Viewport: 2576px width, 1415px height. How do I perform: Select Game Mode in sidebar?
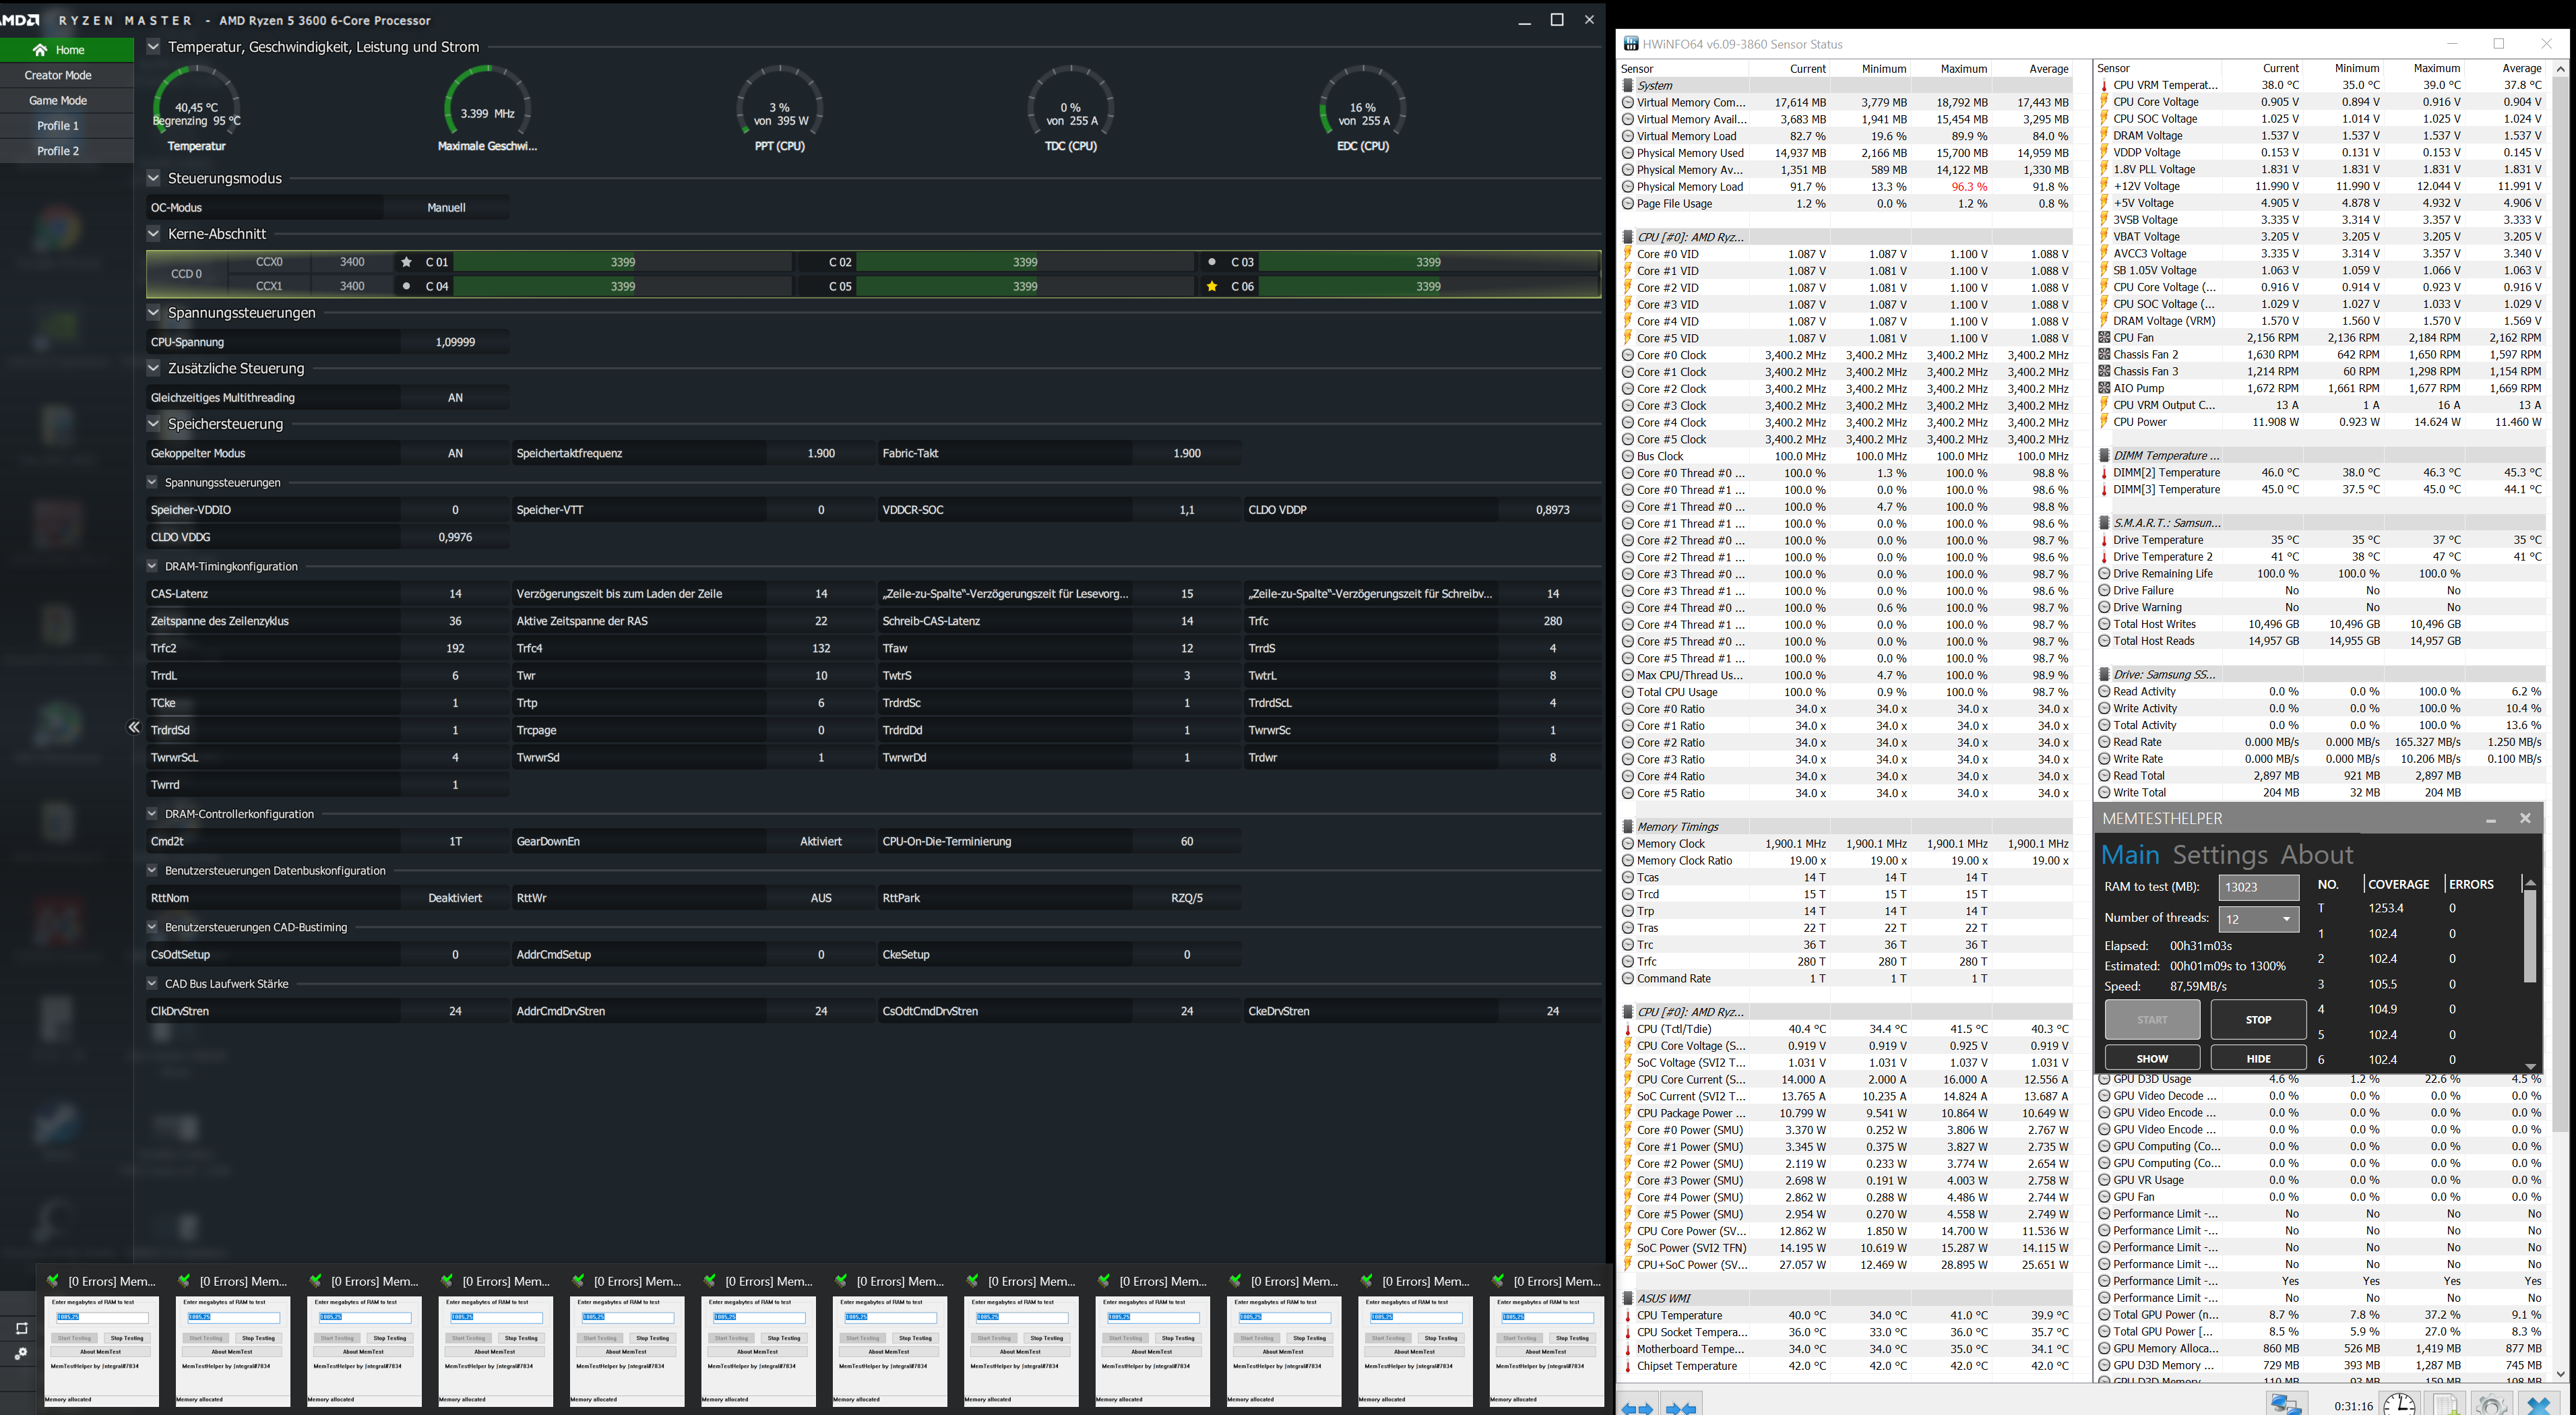pyautogui.click(x=58, y=100)
